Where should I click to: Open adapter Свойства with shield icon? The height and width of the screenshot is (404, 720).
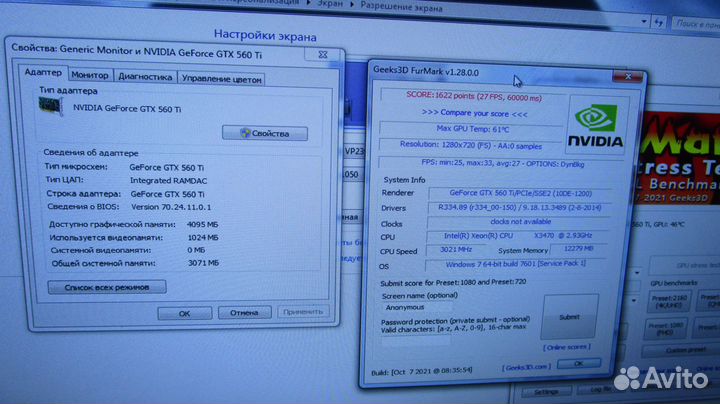click(x=264, y=133)
